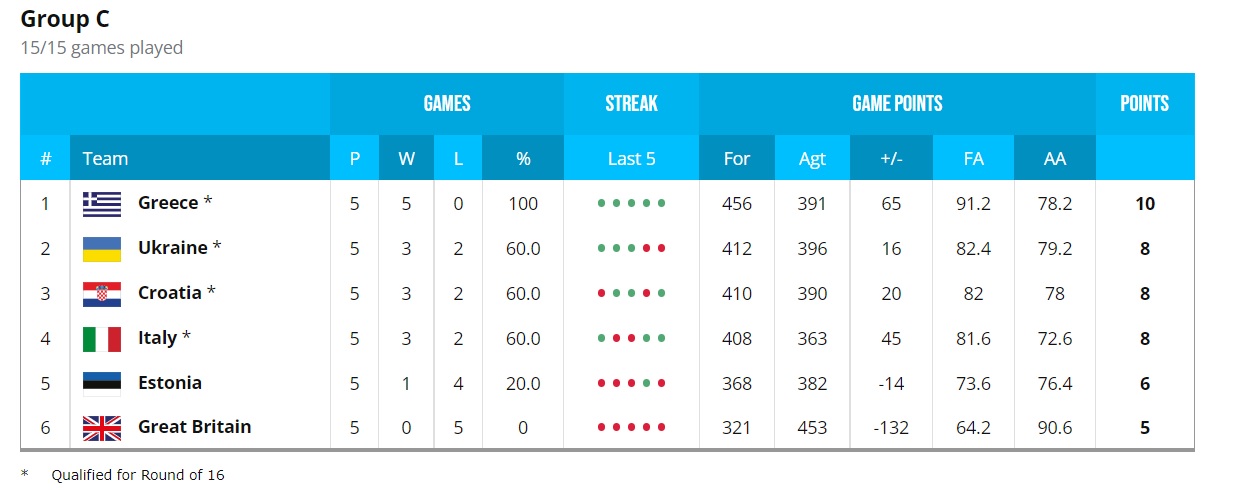
Task: Click the Italy flag icon
Action: tap(102, 339)
